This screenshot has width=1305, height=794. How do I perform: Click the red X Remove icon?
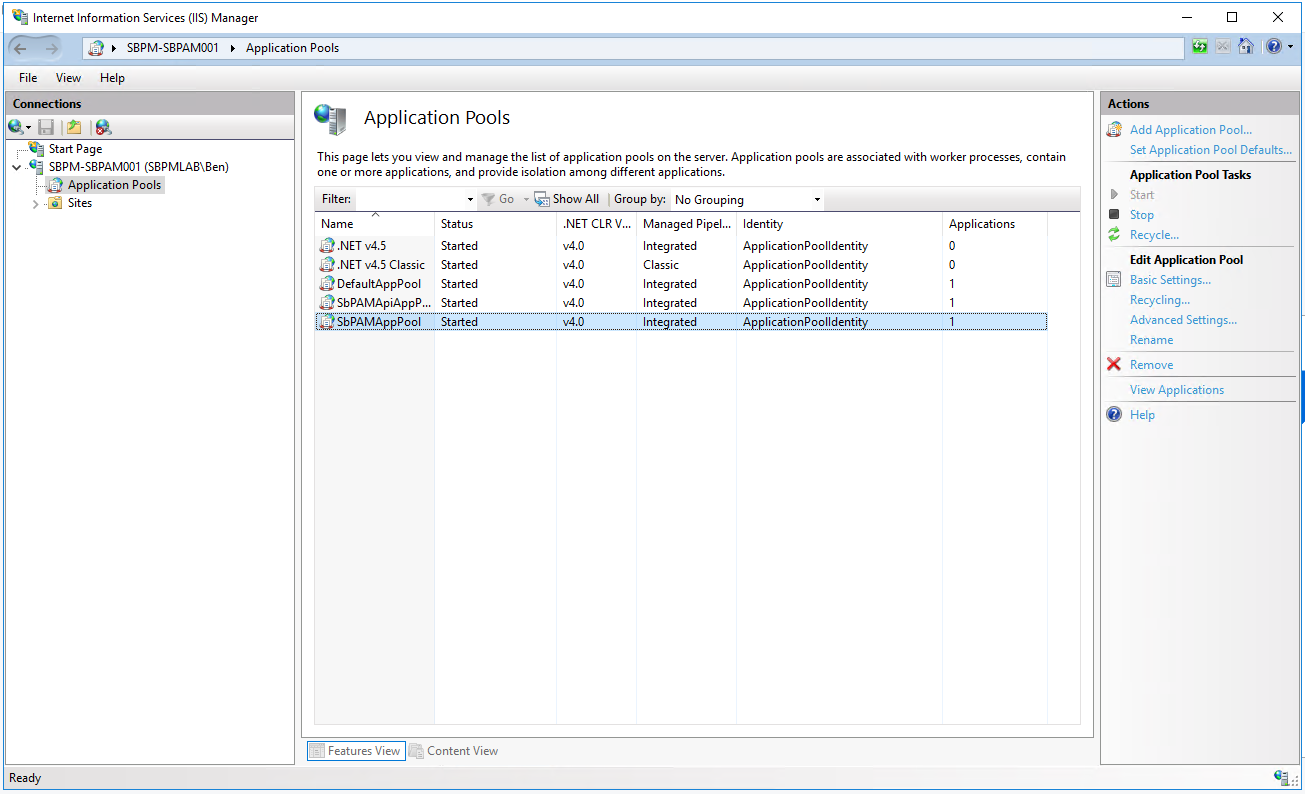click(1114, 365)
